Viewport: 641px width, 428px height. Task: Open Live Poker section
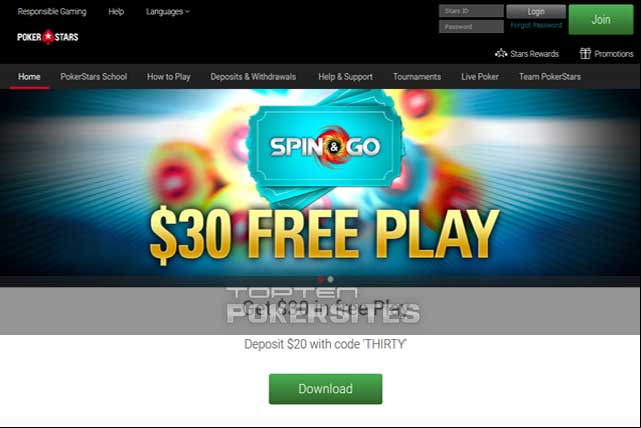click(x=480, y=77)
